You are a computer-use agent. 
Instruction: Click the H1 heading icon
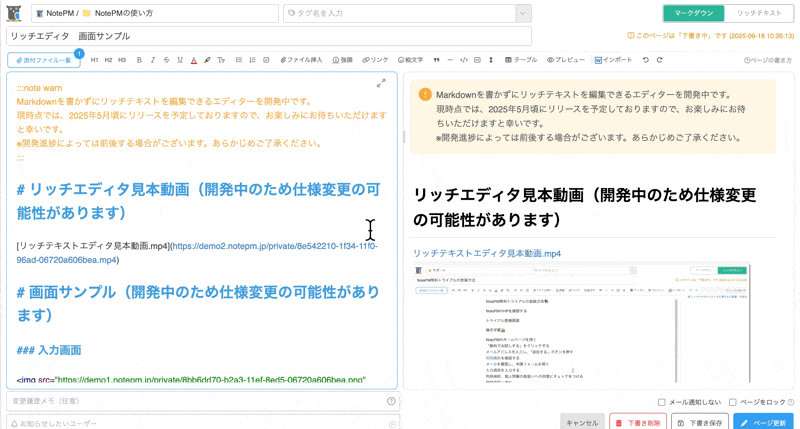point(94,60)
